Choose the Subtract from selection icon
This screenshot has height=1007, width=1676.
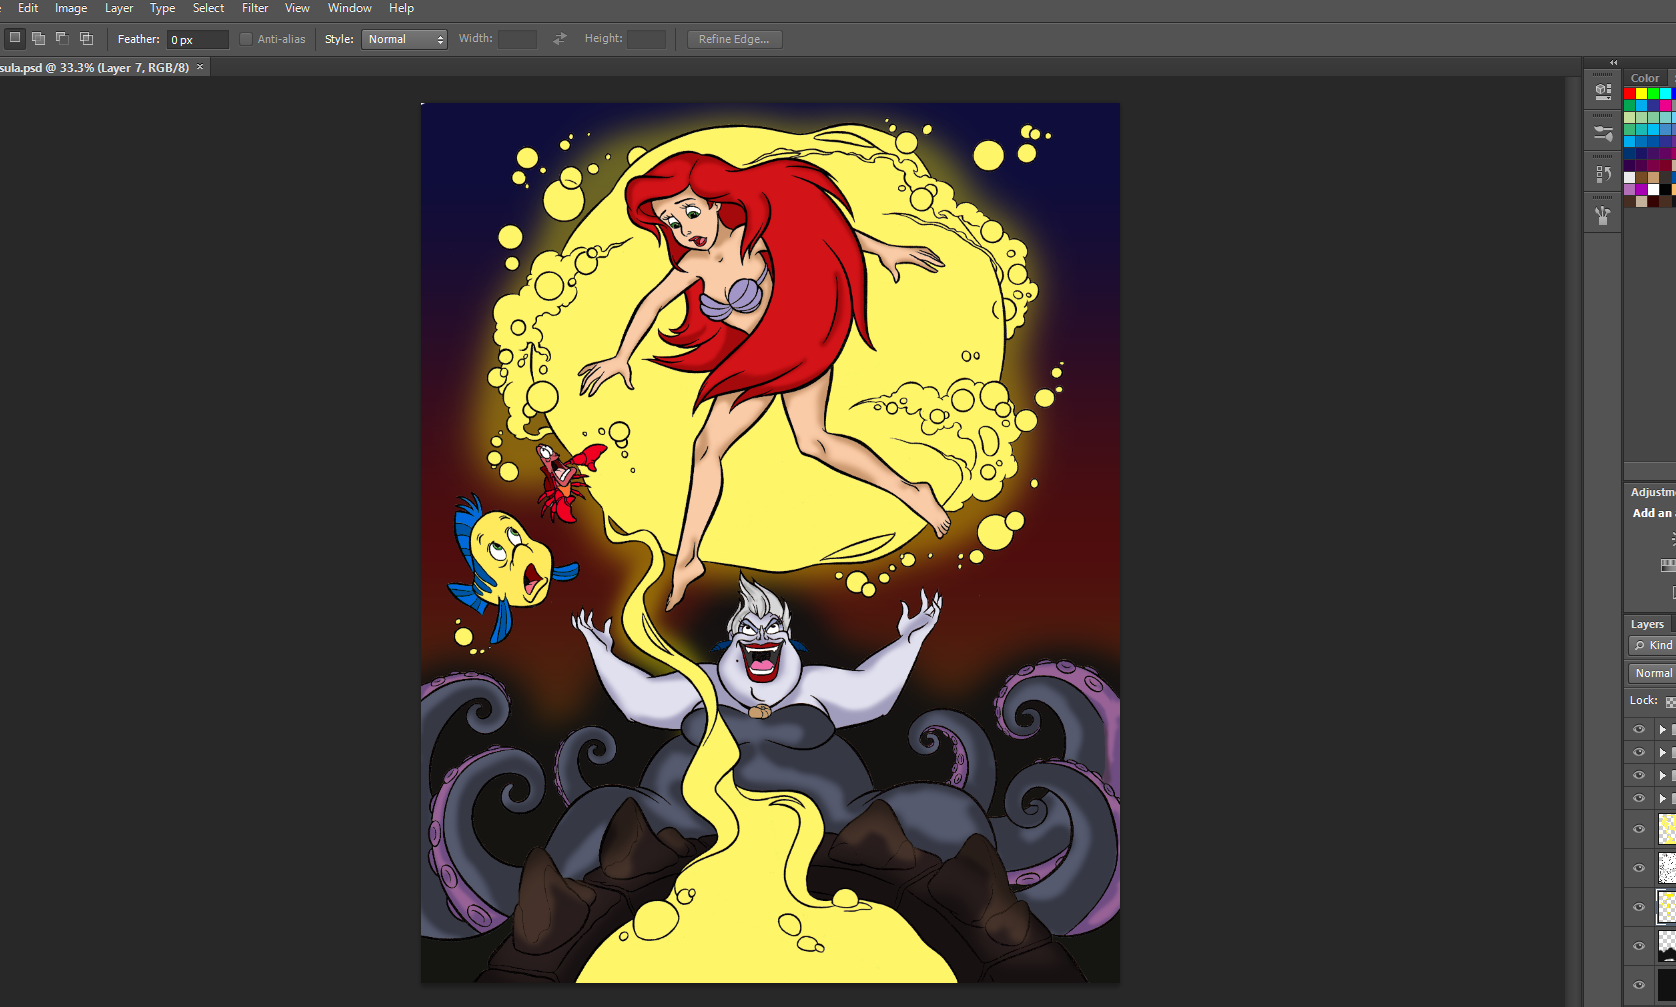point(62,39)
